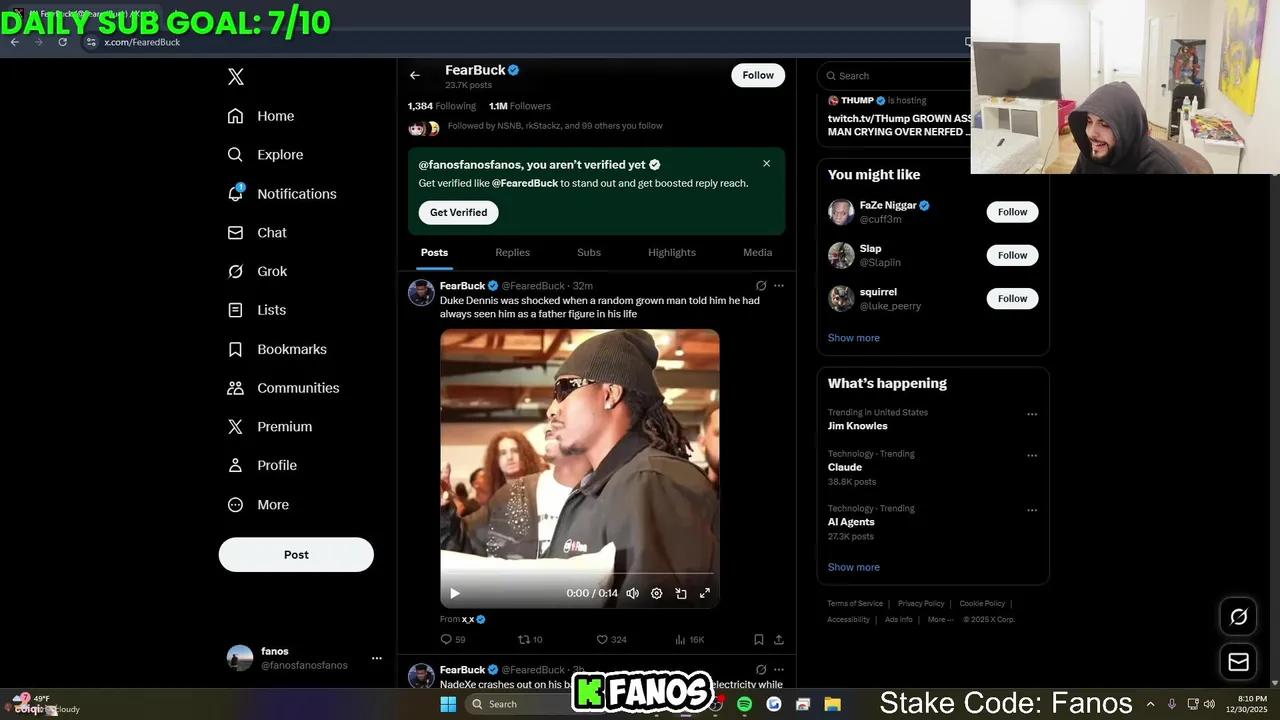Viewport: 1280px width, 720px height.
Task: Open account menu dots beside fanos
Action: click(377, 658)
